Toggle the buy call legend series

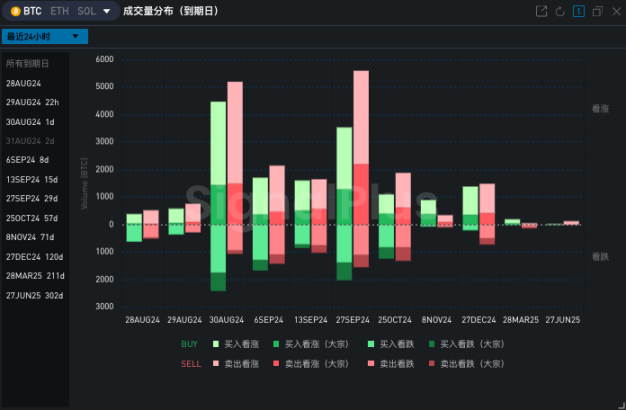point(236,344)
